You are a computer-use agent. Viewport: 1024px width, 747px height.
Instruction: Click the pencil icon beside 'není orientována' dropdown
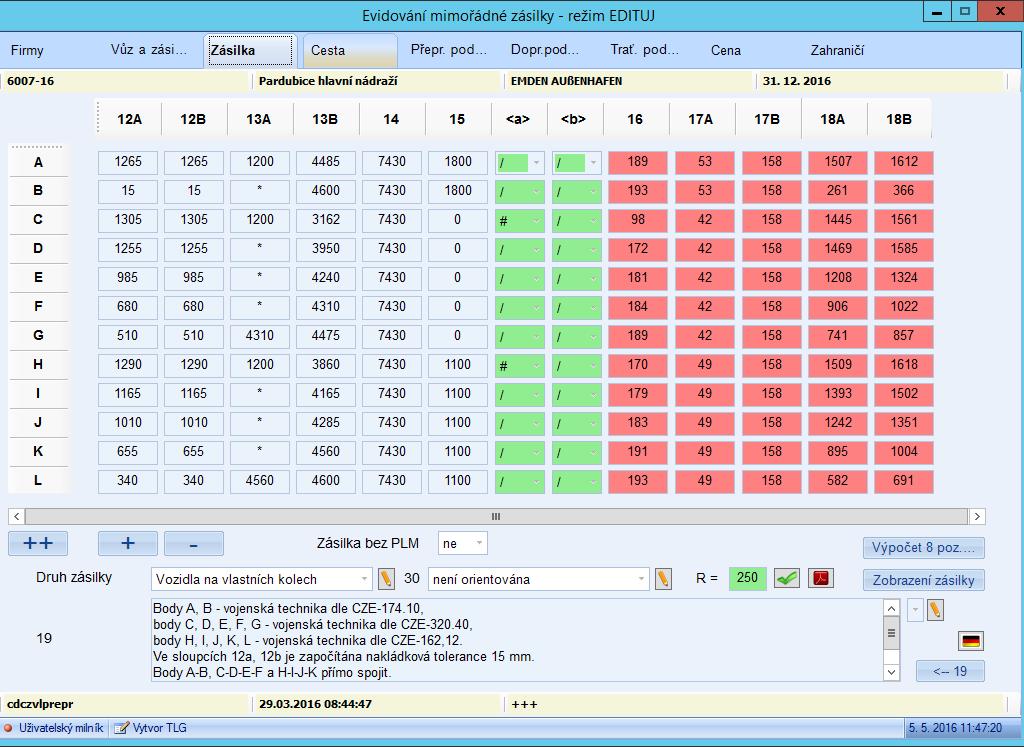coord(663,579)
